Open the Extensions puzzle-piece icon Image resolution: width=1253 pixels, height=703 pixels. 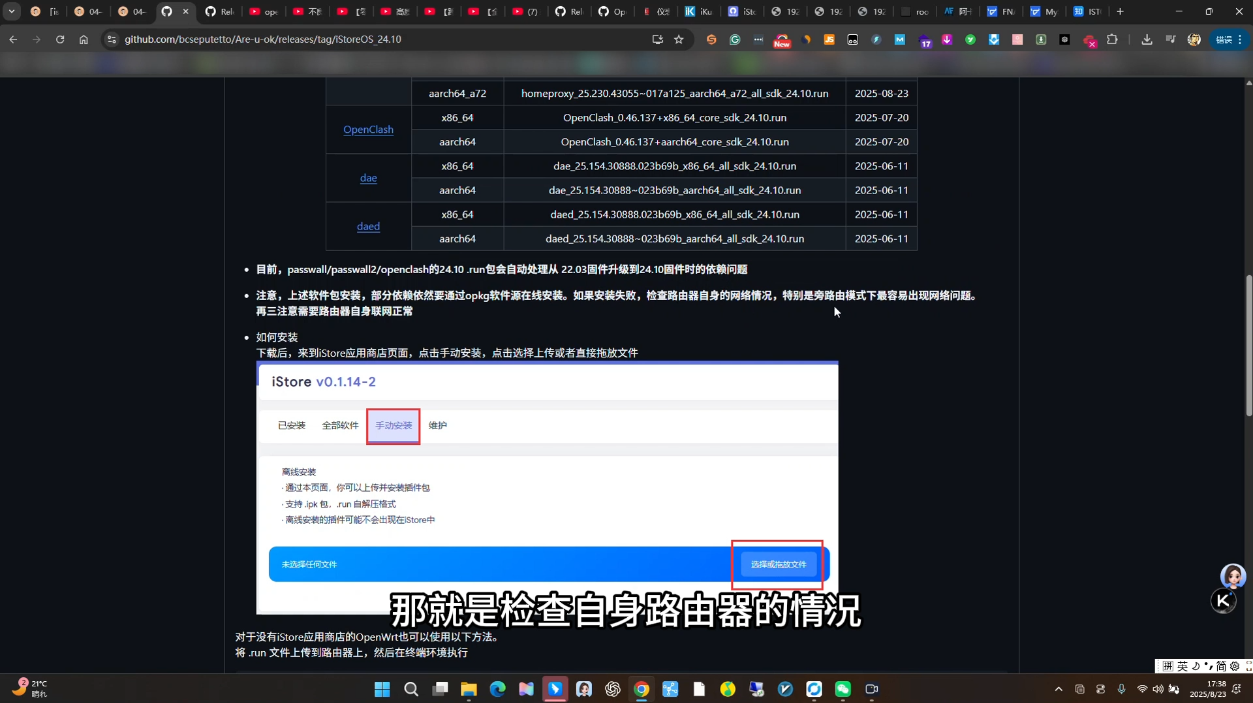click(1113, 40)
